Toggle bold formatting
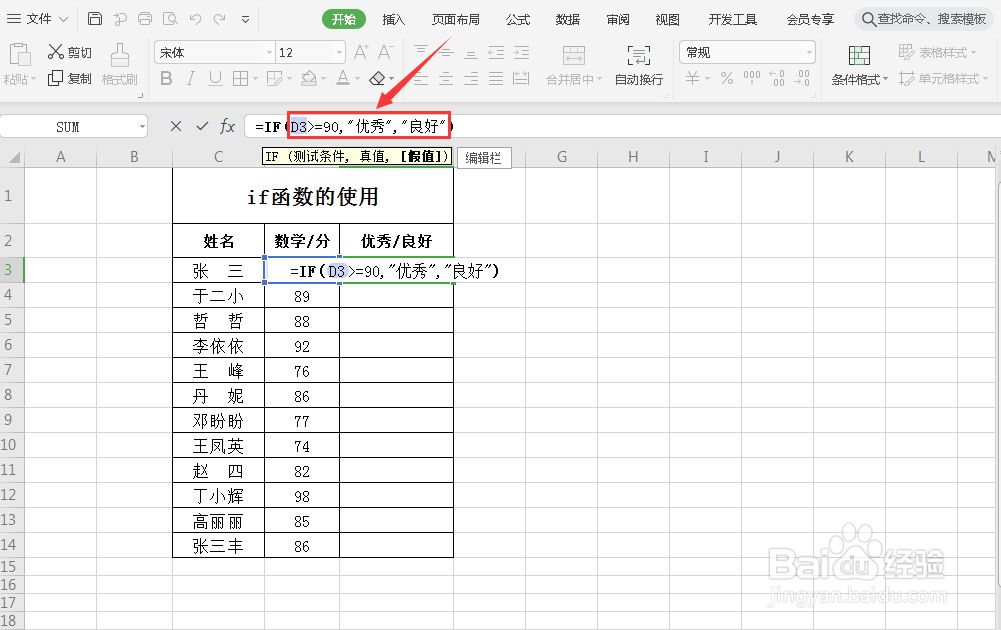Image resolution: width=1001 pixels, height=630 pixels. 166,78
